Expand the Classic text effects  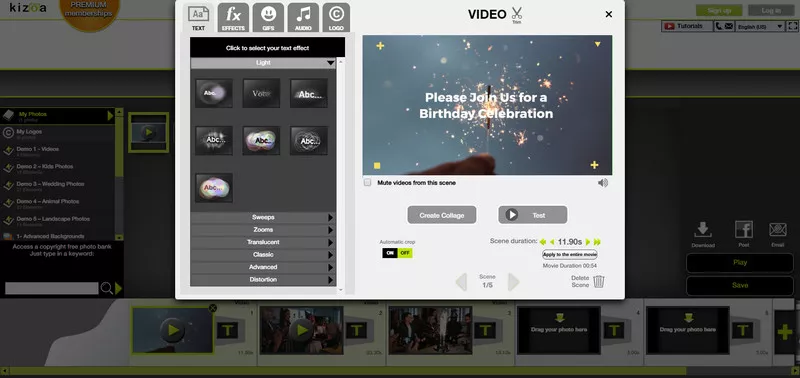pos(263,255)
